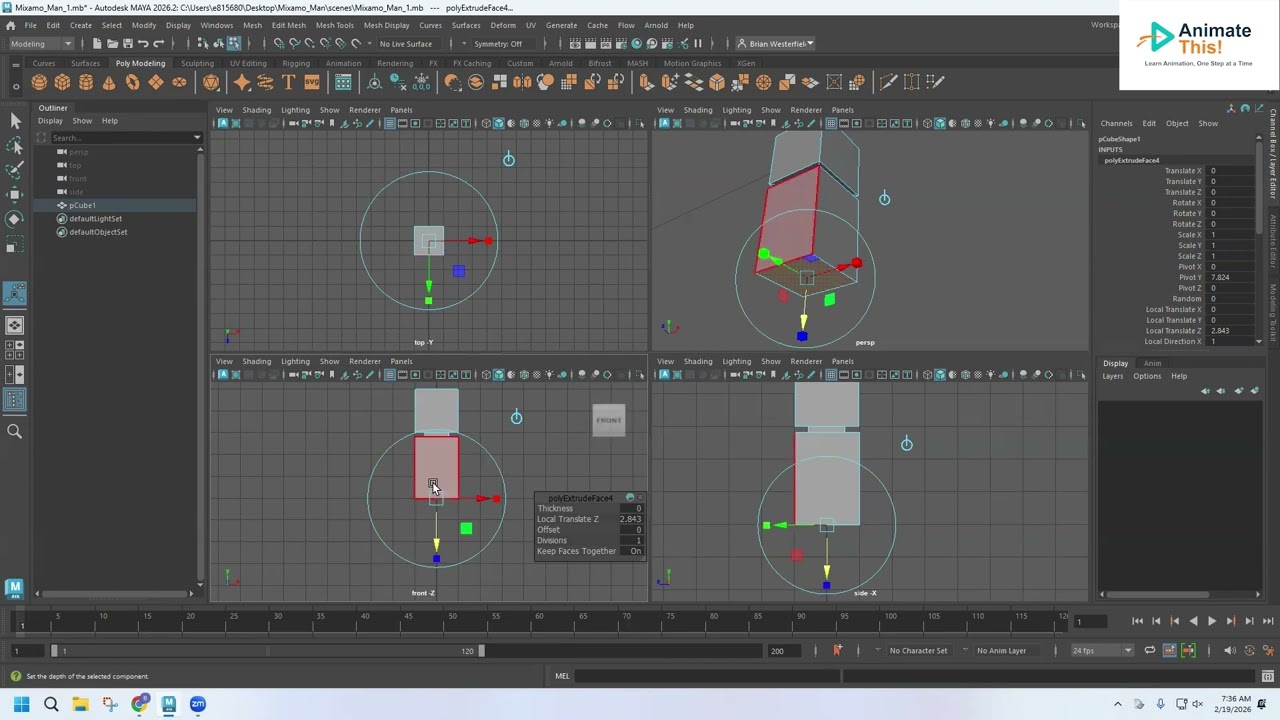Open the polyExtrudeFace4 widget settings icon
The height and width of the screenshot is (720, 1280).
pos(630,498)
